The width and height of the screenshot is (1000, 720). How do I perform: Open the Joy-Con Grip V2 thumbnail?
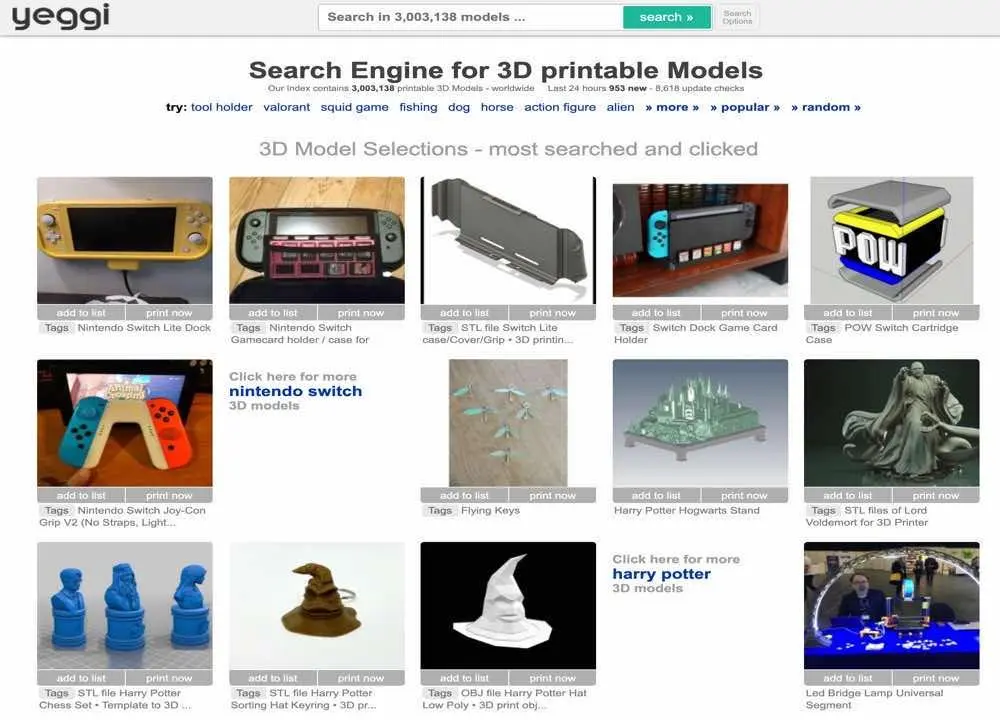tap(124, 423)
